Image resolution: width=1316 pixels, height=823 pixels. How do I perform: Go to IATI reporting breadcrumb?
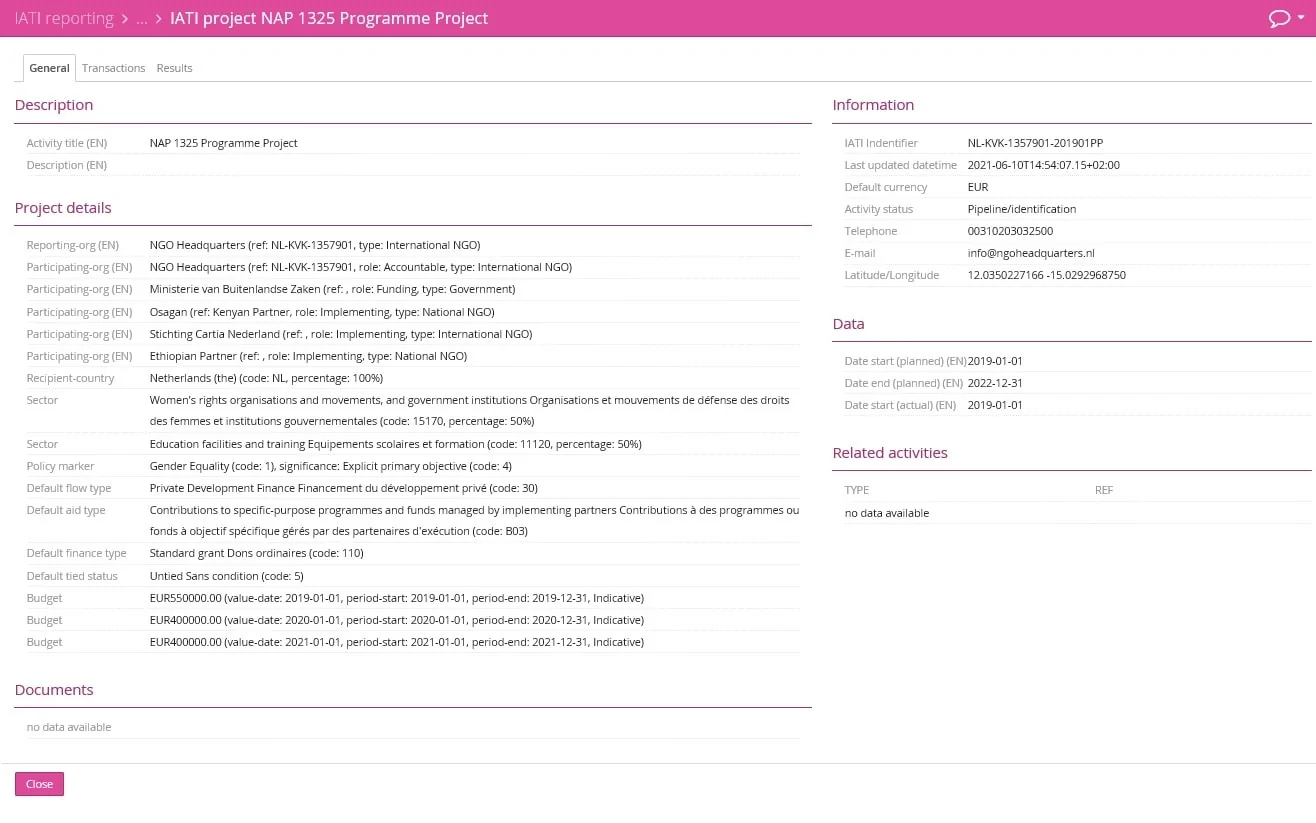point(64,18)
